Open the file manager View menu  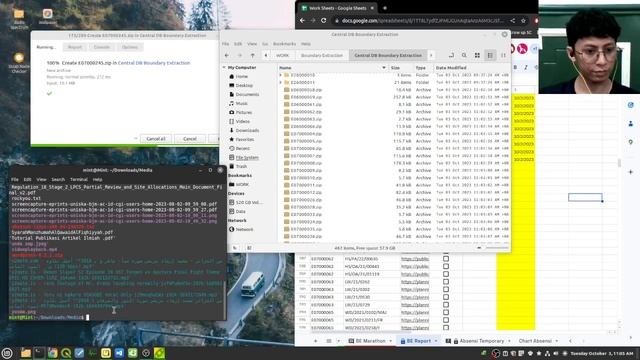pyautogui.click(x=252, y=44)
